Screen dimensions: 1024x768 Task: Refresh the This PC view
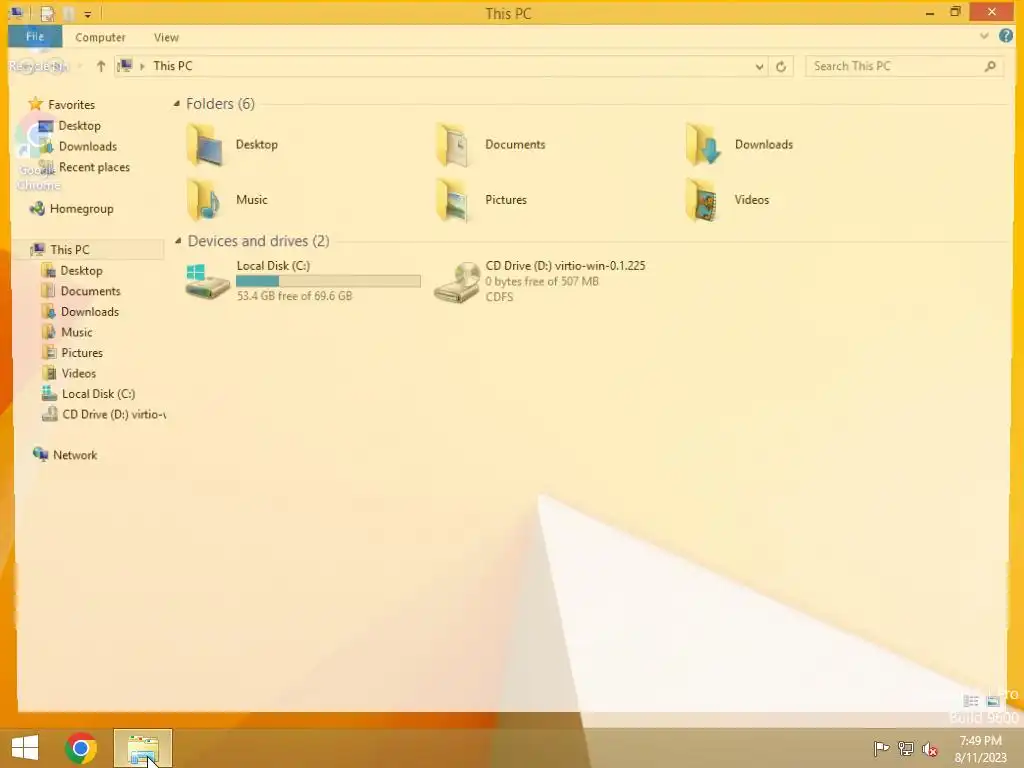click(x=780, y=67)
